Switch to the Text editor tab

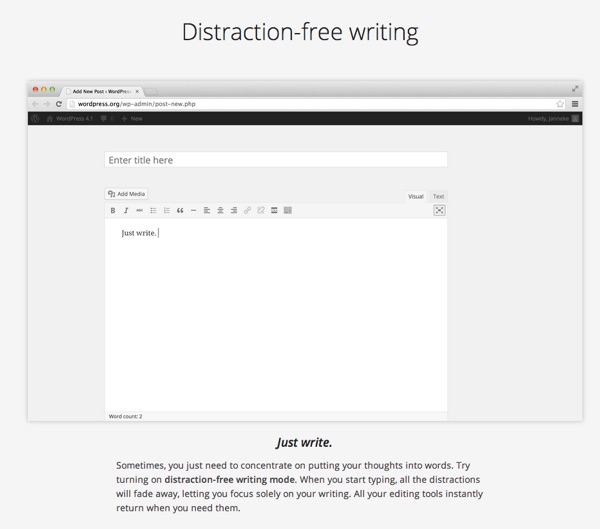[x=438, y=196]
